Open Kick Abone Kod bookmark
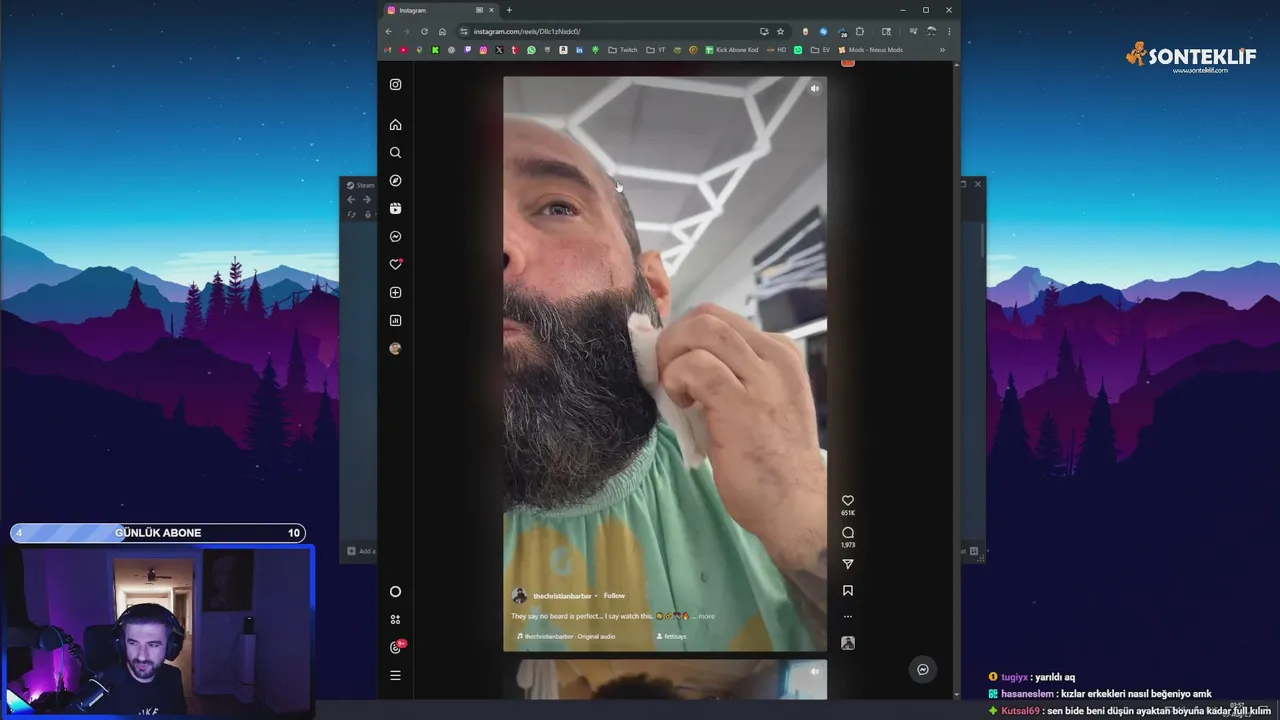The width and height of the screenshot is (1280, 720). point(732,50)
